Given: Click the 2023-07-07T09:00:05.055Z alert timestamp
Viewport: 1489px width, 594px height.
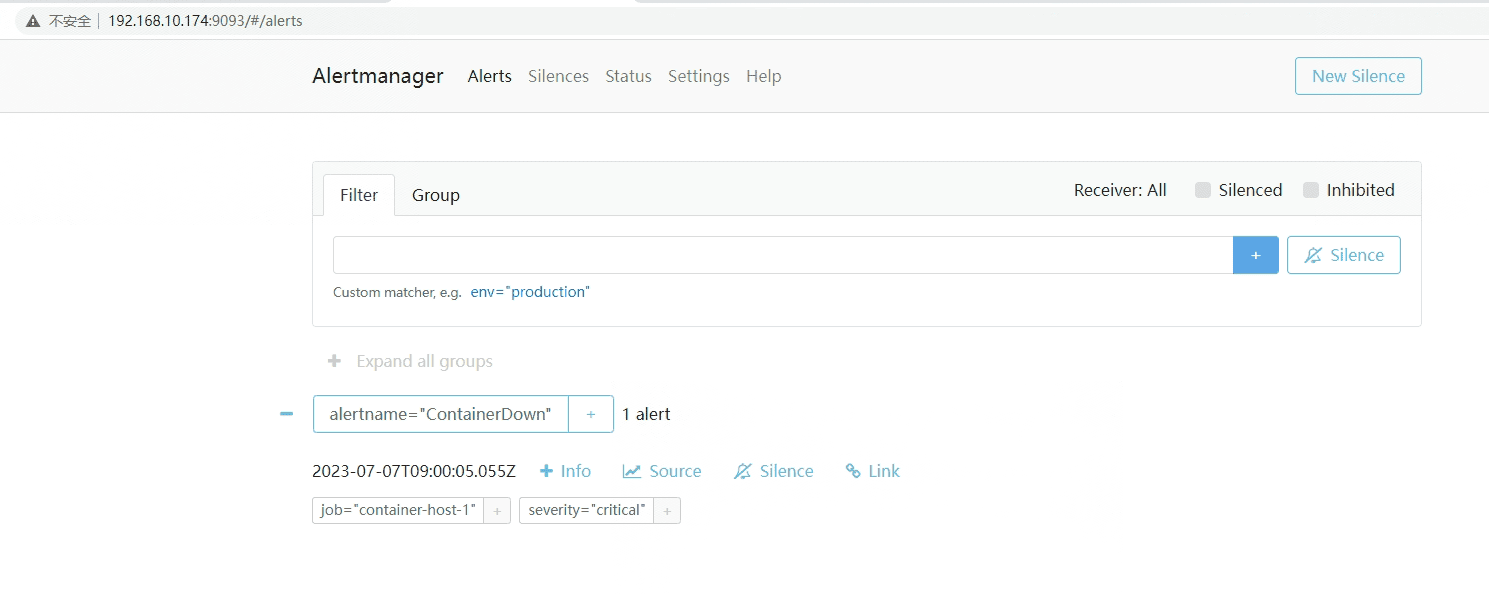Looking at the screenshot, I should [x=414, y=471].
